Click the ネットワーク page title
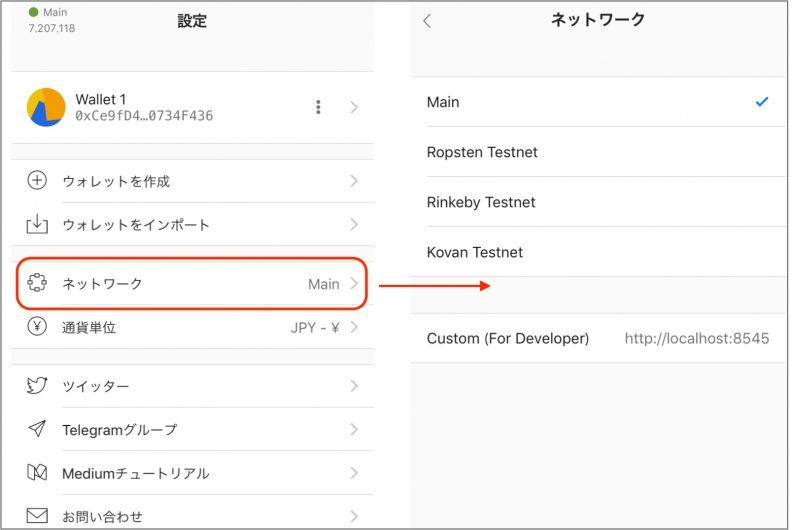 (597, 19)
